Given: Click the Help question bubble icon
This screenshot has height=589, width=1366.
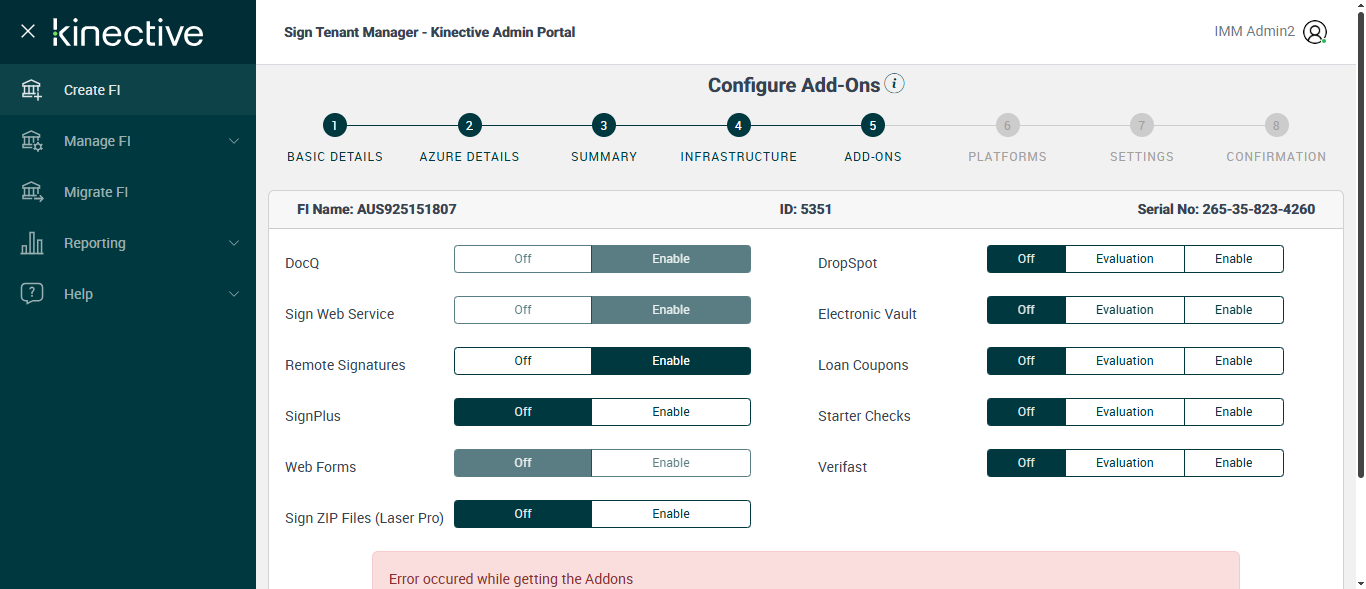Looking at the screenshot, I should 32,294.
